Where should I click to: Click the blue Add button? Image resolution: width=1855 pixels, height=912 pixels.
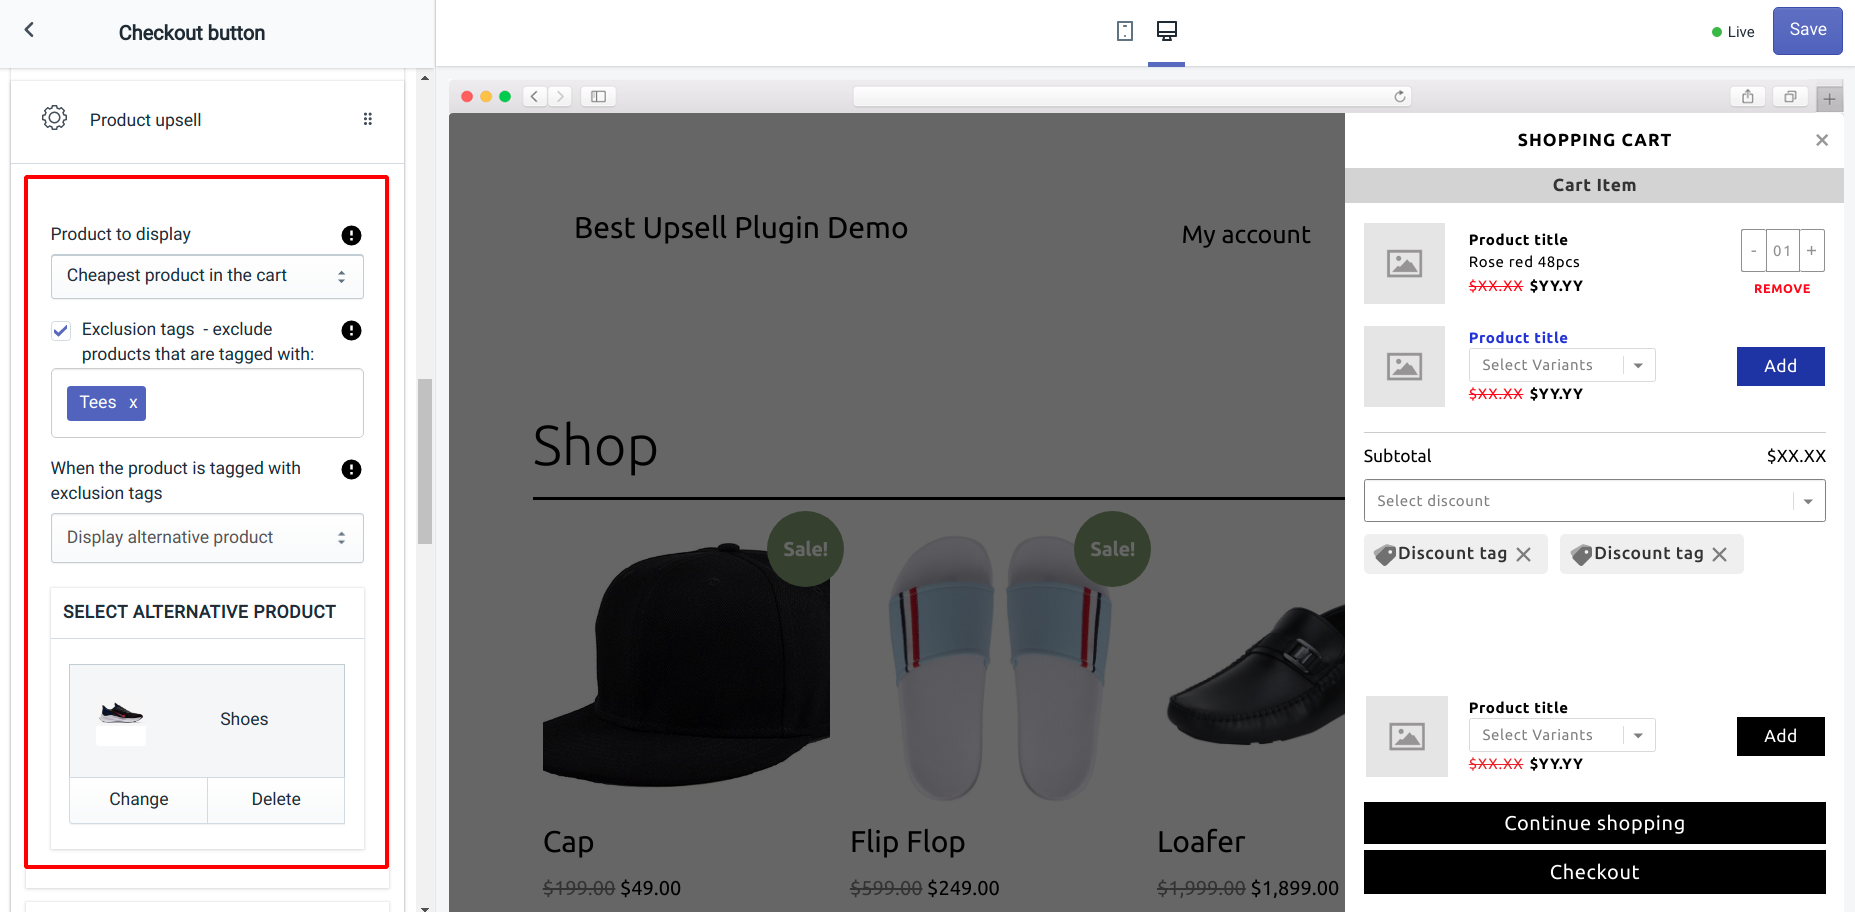click(x=1779, y=366)
